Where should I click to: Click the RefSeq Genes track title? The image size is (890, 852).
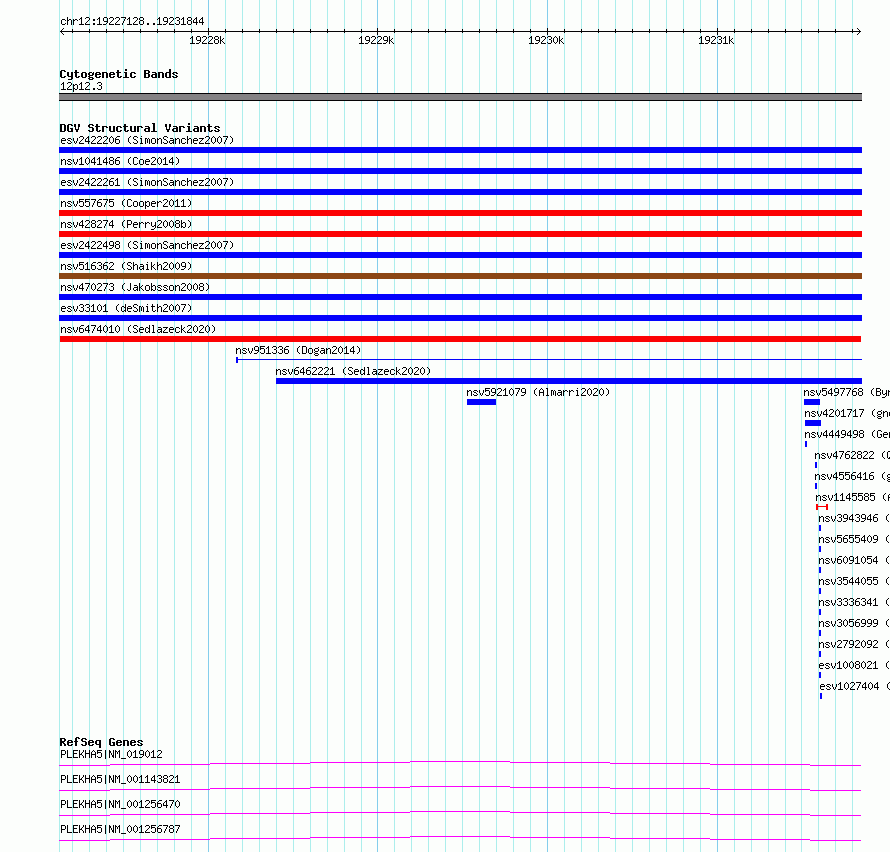(x=101, y=742)
